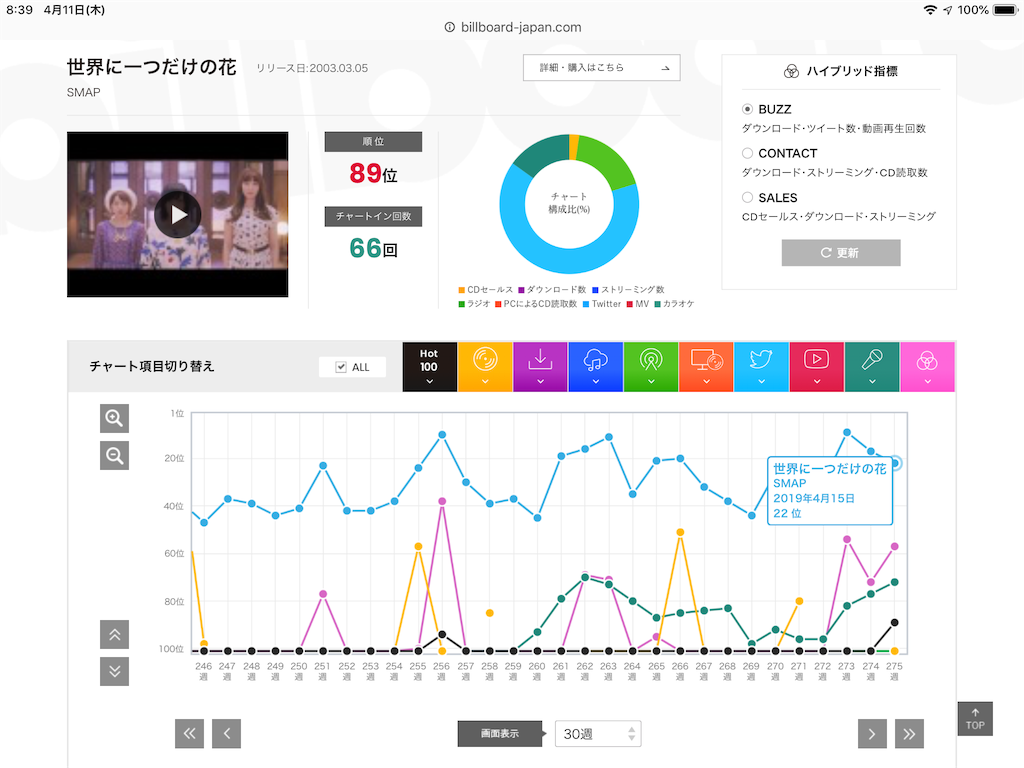Toggle the red MV video chart tab
1024x768 pixels.
point(817,367)
